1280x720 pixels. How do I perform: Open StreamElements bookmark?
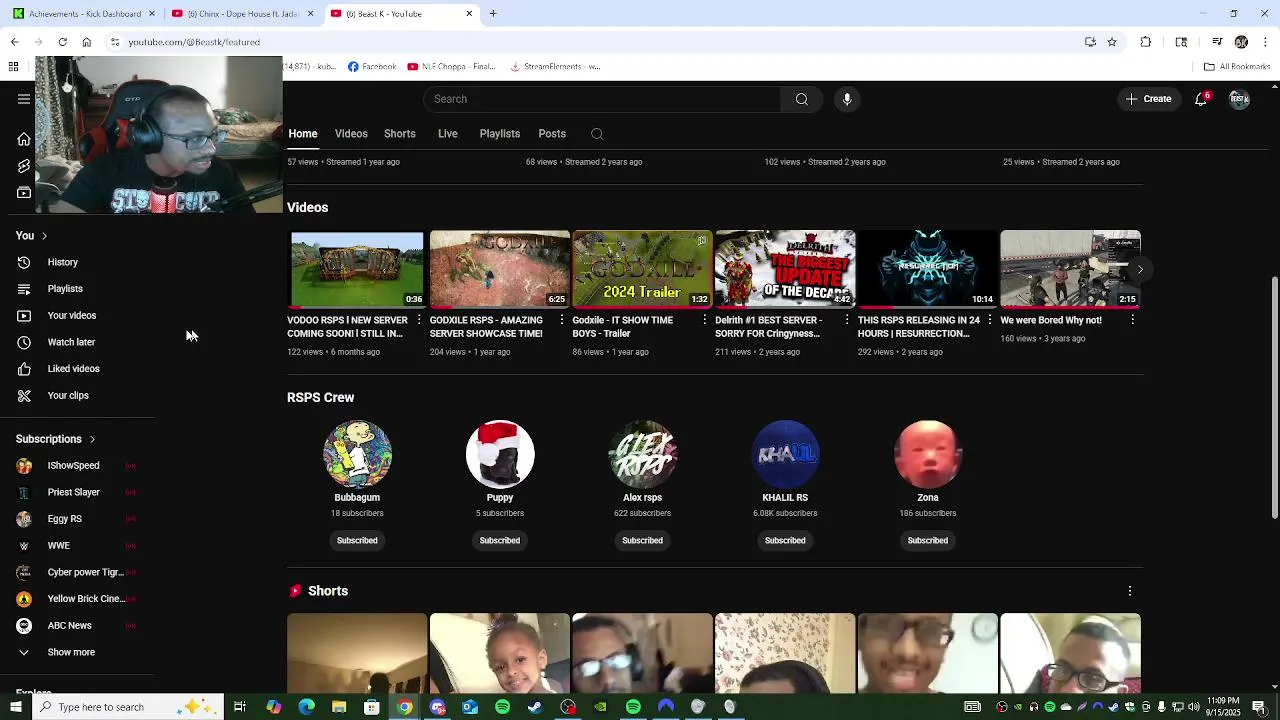pyautogui.click(x=555, y=67)
